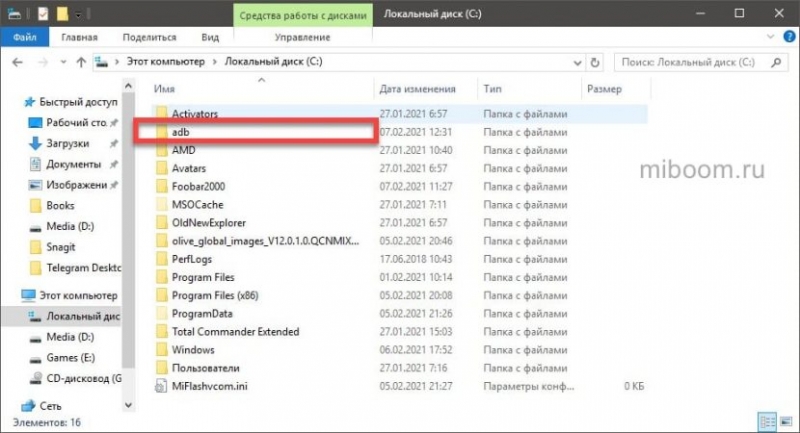Select the Windows folder
Viewport: 800px width, 433px height.
[193, 350]
